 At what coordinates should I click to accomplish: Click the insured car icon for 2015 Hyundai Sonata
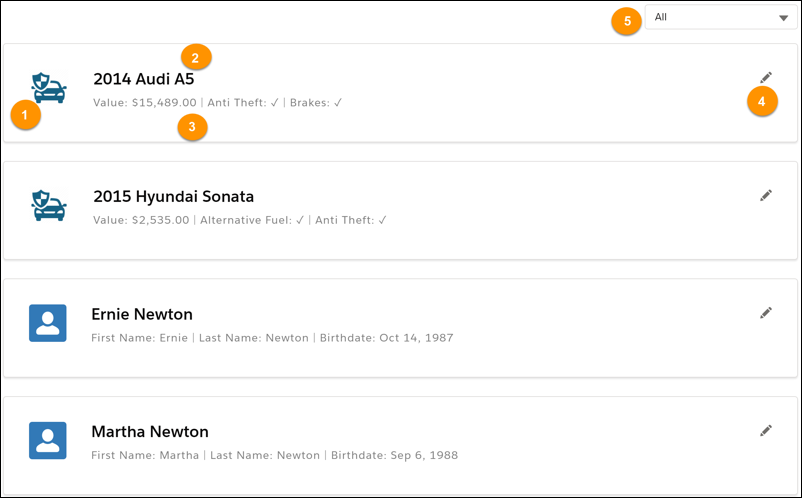(49, 206)
